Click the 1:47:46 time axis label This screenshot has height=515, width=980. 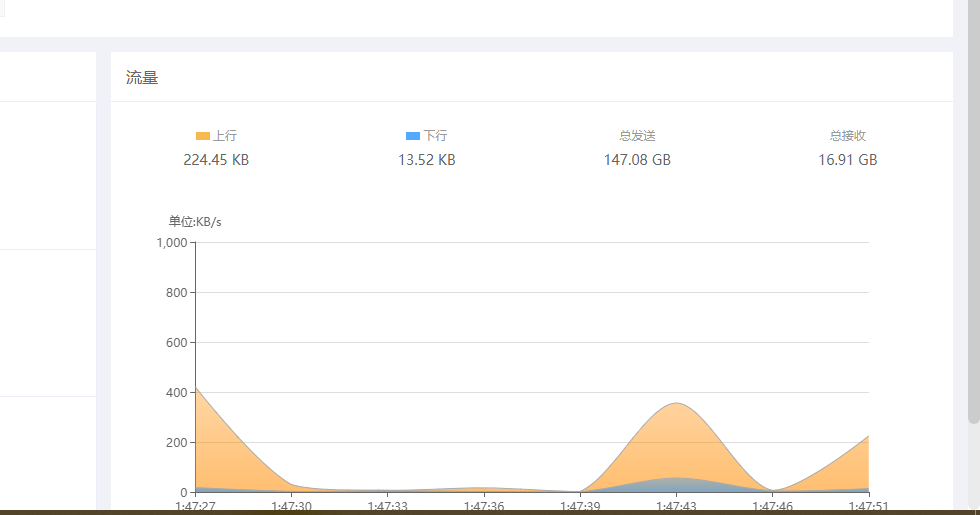click(772, 507)
